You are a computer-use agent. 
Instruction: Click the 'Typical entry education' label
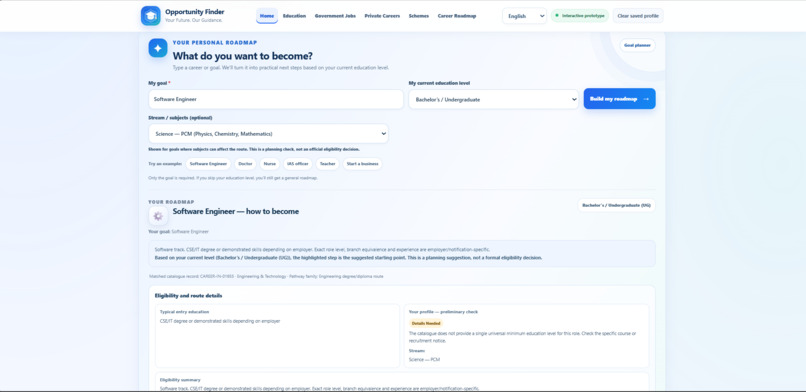point(185,311)
